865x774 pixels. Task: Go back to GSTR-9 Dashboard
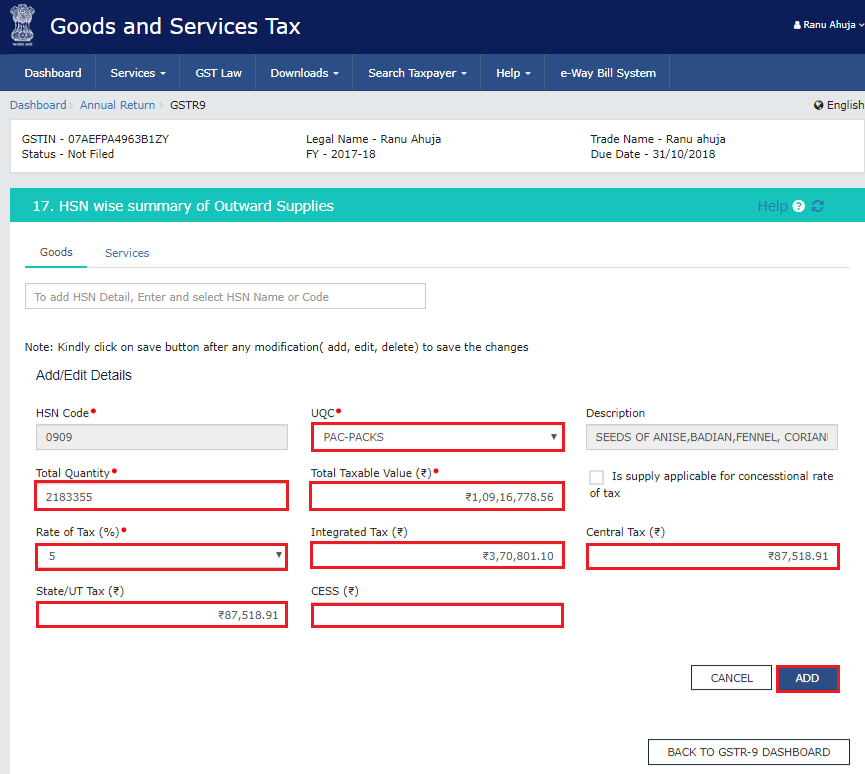click(748, 751)
